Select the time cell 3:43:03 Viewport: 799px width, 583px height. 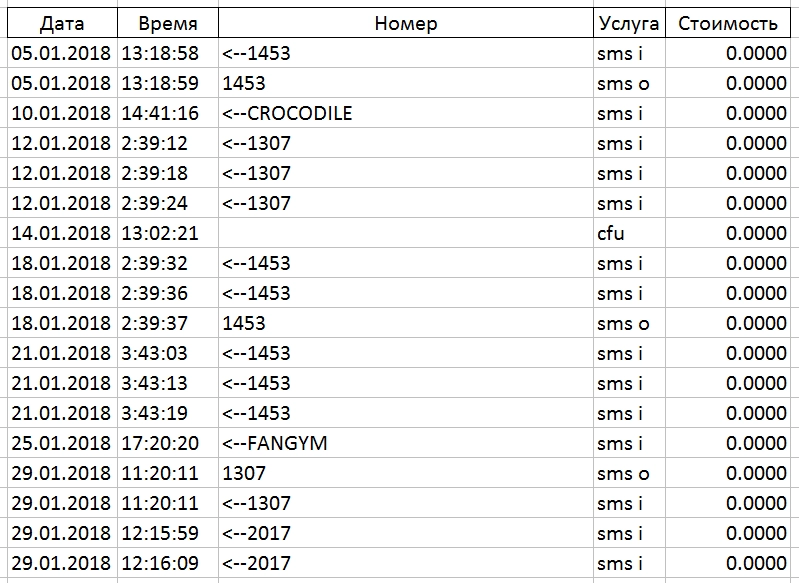(155, 353)
